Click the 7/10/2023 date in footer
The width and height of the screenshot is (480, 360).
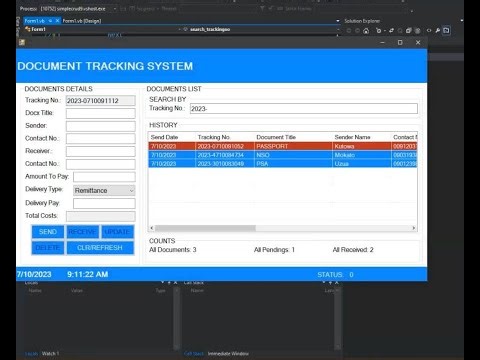34,274
